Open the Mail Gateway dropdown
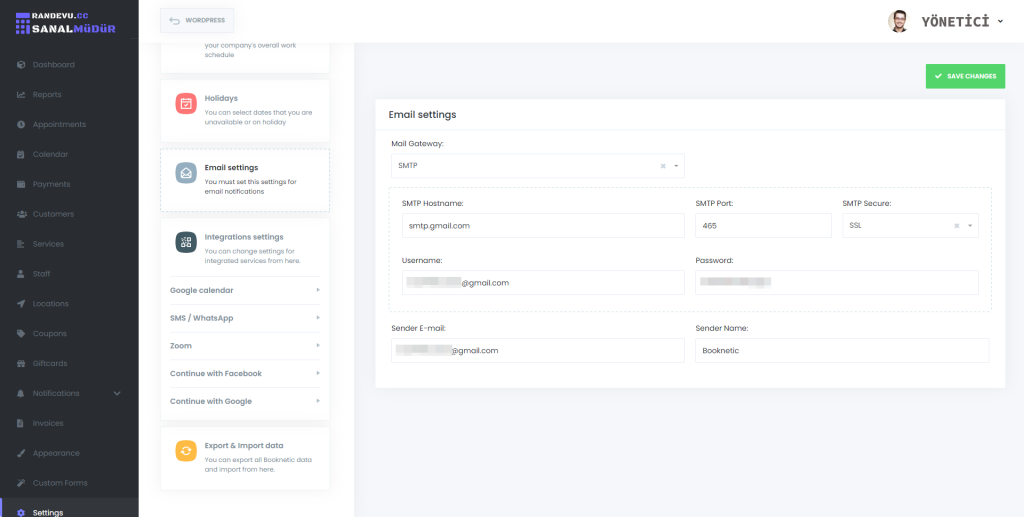Viewport: 1024px width, 517px height. click(676, 166)
